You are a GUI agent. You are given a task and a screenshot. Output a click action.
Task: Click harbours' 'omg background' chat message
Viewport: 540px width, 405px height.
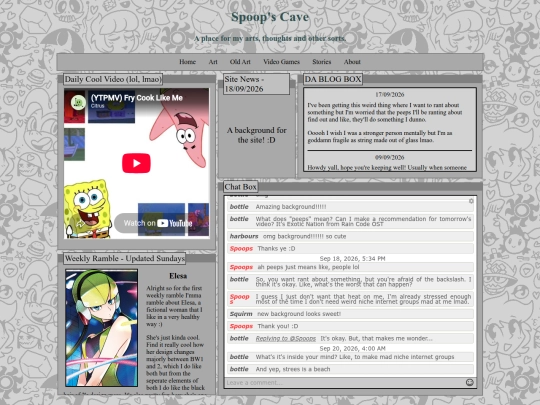350,236
